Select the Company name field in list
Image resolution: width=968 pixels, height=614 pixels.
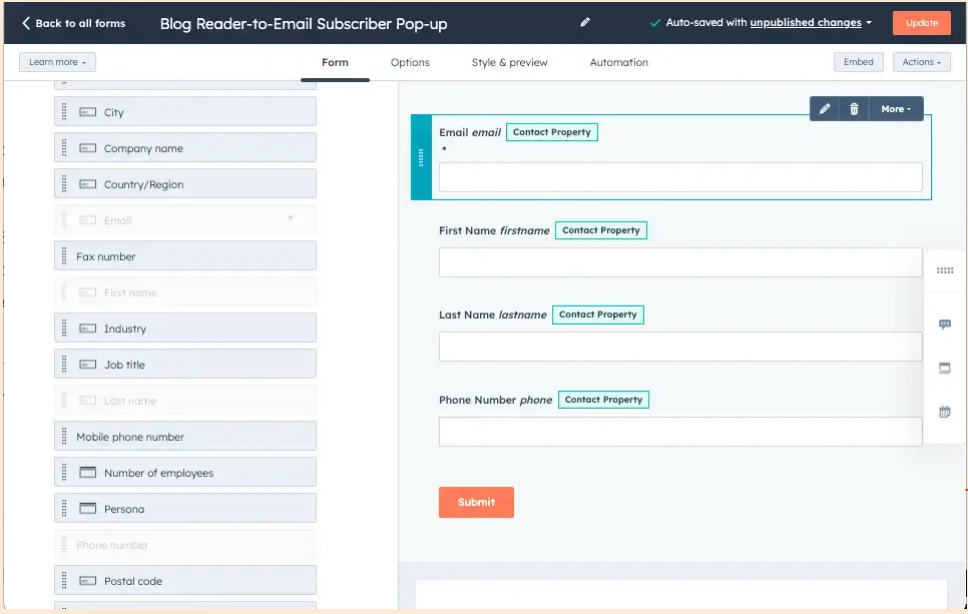tap(185, 148)
